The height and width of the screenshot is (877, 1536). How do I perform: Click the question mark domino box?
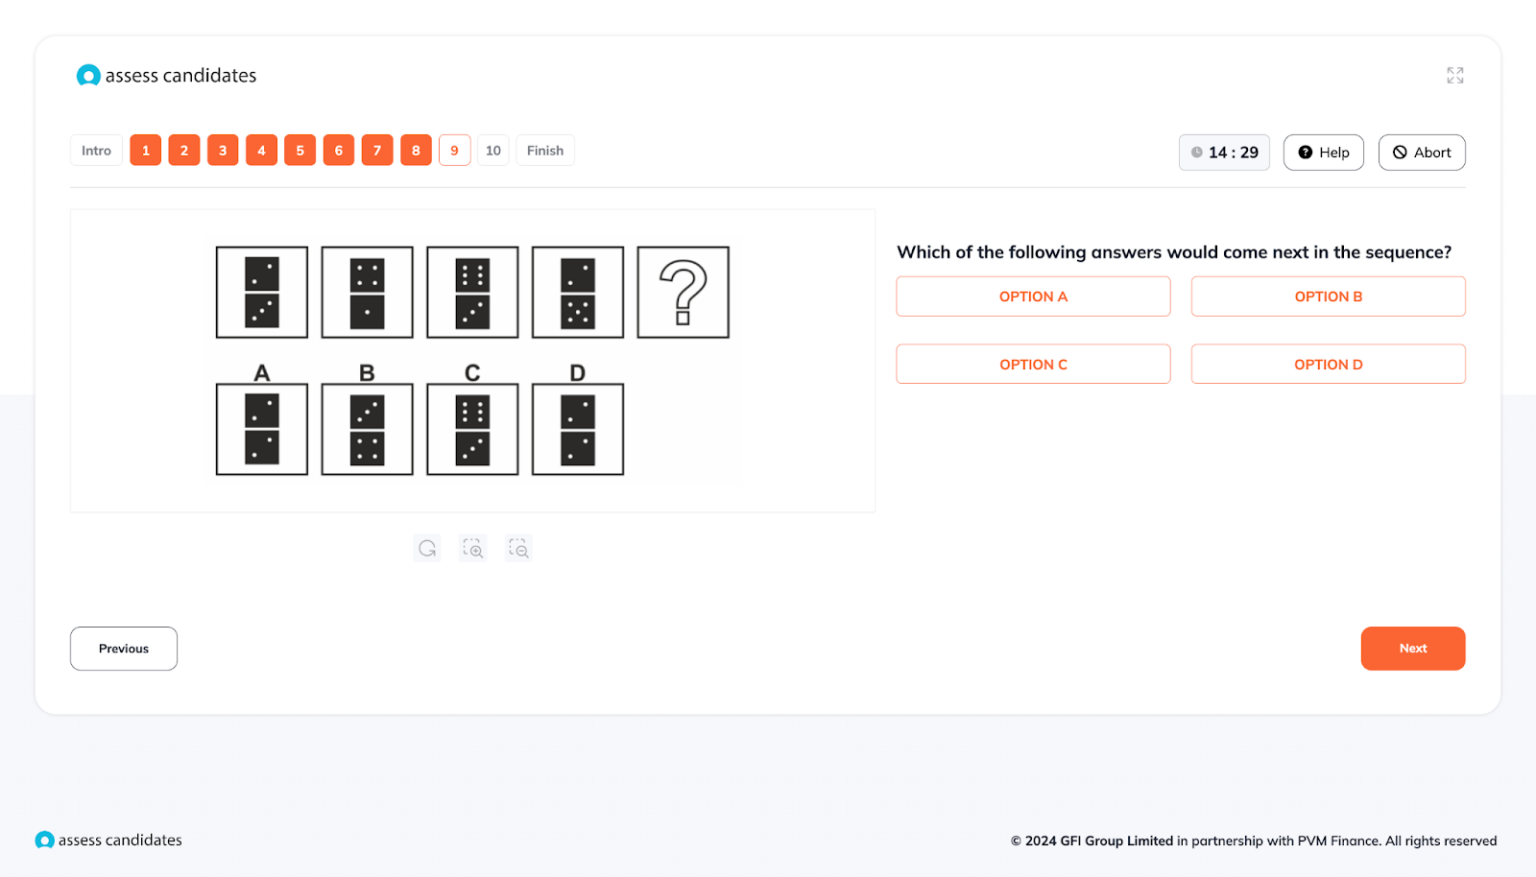click(683, 292)
